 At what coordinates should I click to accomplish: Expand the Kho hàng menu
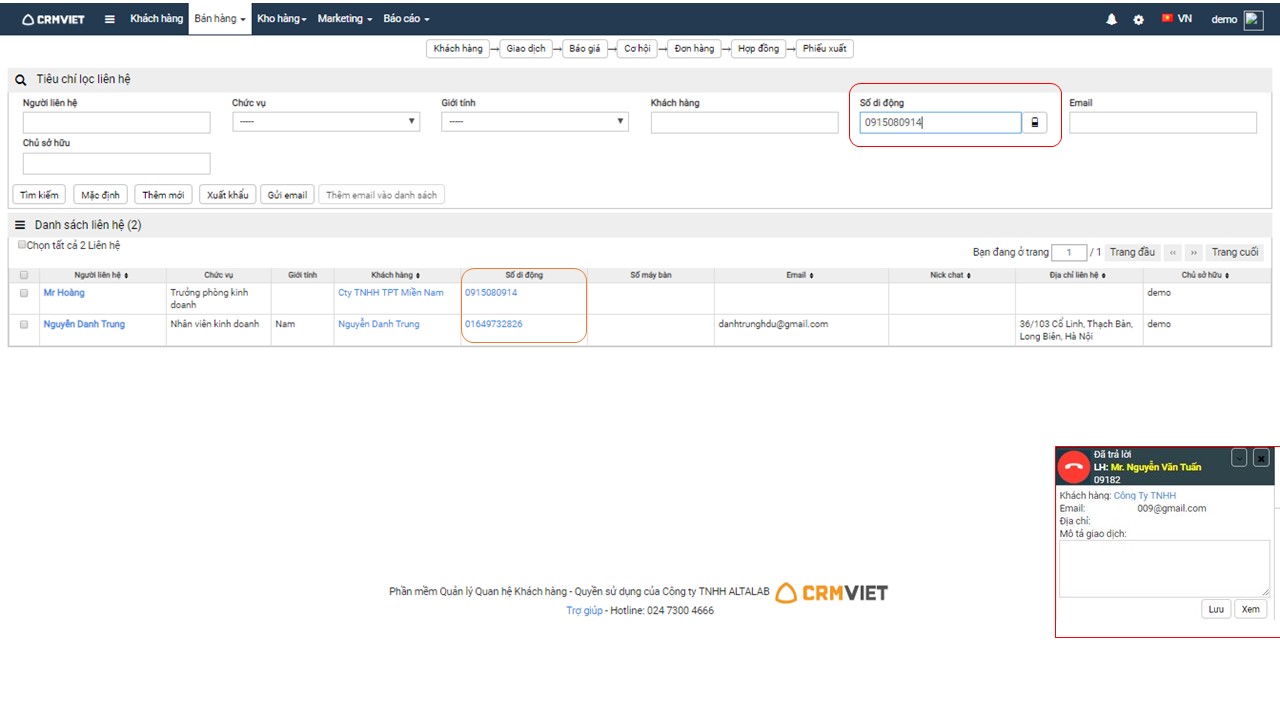pyautogui.click(x=281, y=19)
